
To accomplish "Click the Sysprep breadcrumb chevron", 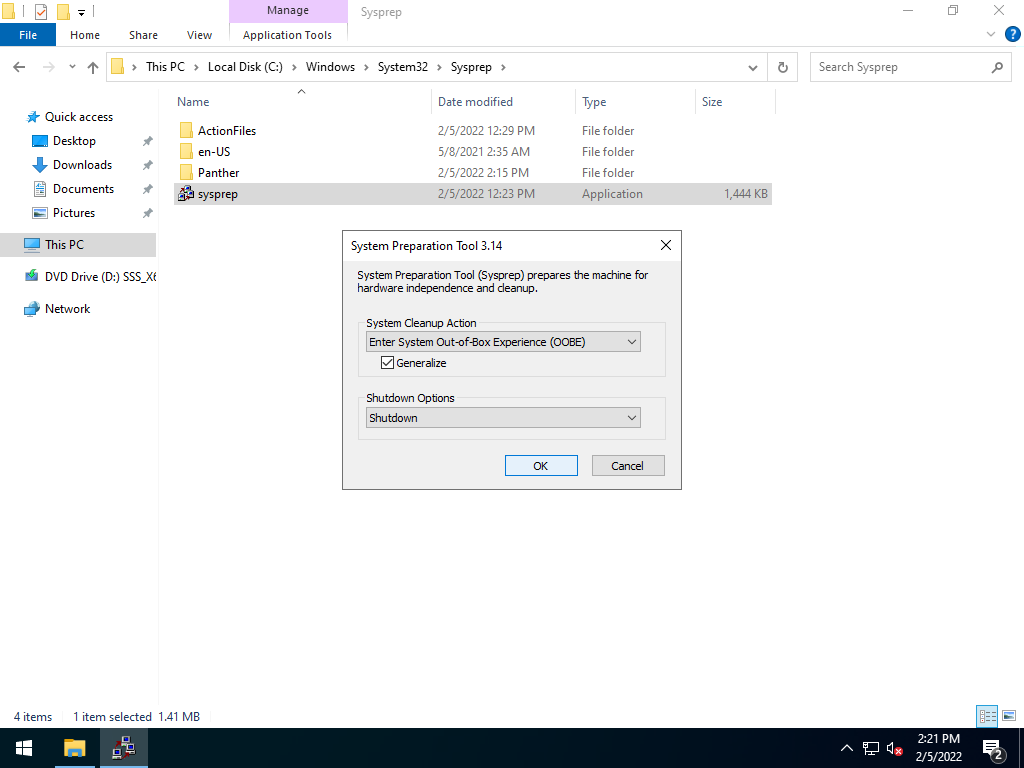I will click(504, 67).
